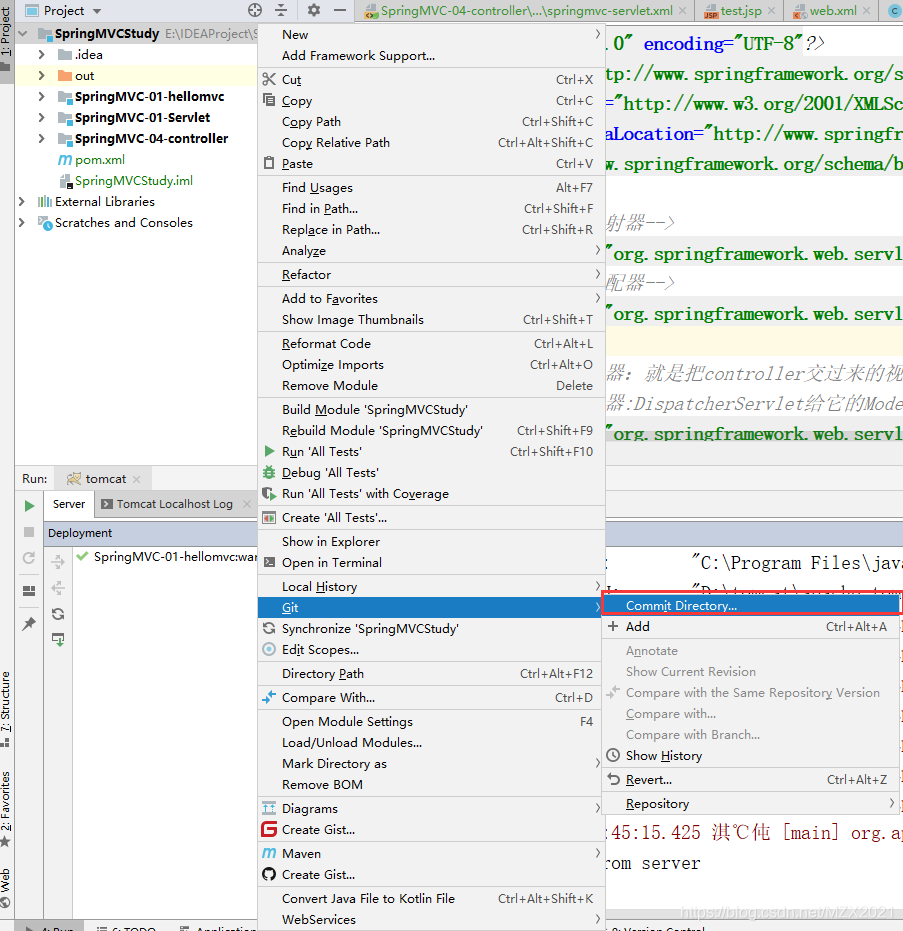Screen dimensions: 903x931
Task: Select Reformat Code
Action: 431,343
